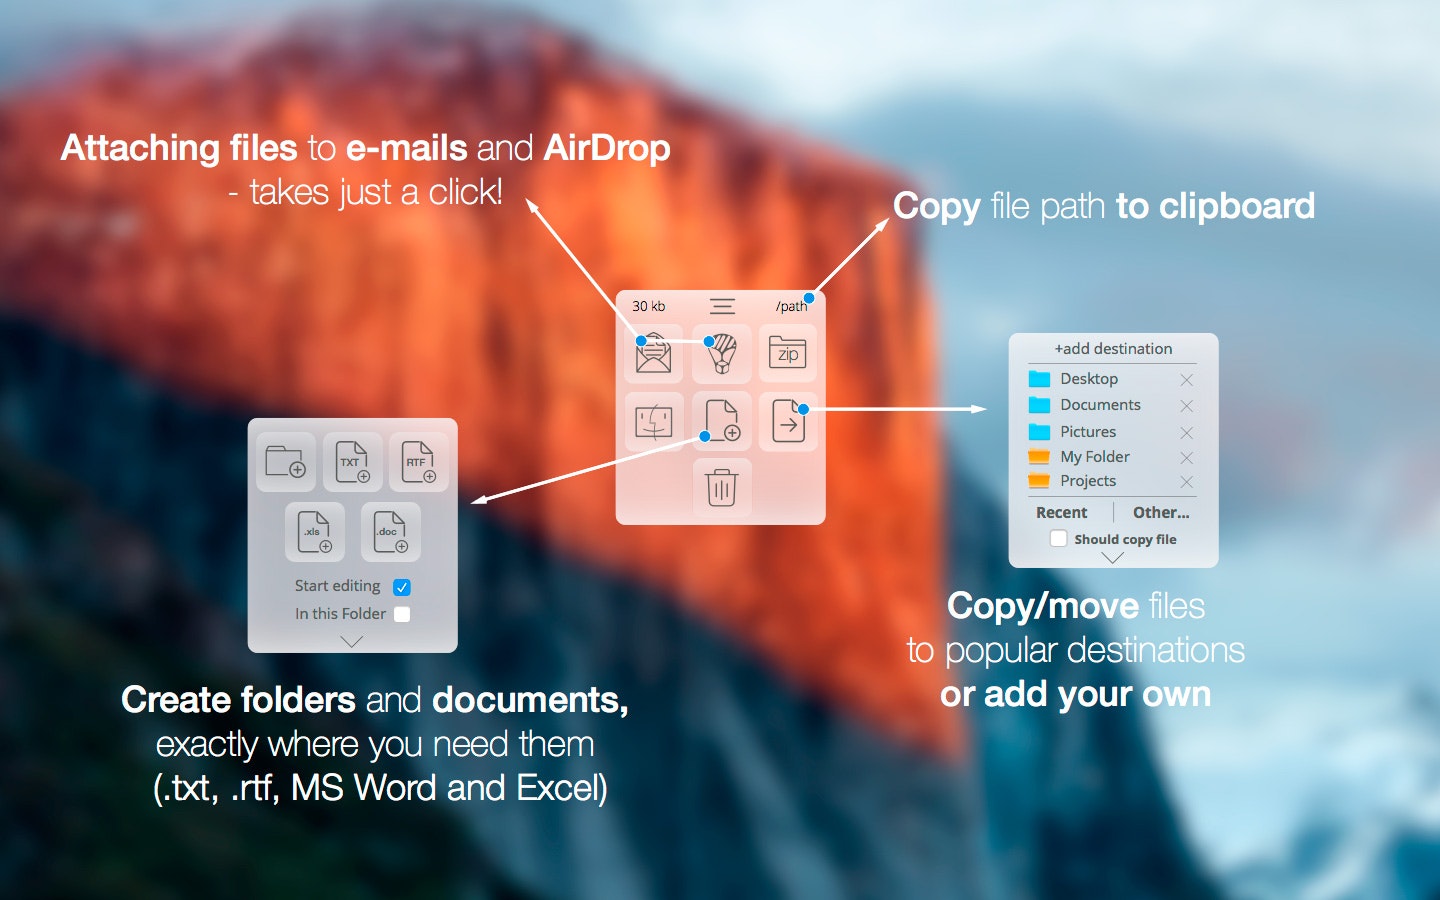The image size is (1440, 900).
Task: Create new TXT document icon
Action: 352,462
